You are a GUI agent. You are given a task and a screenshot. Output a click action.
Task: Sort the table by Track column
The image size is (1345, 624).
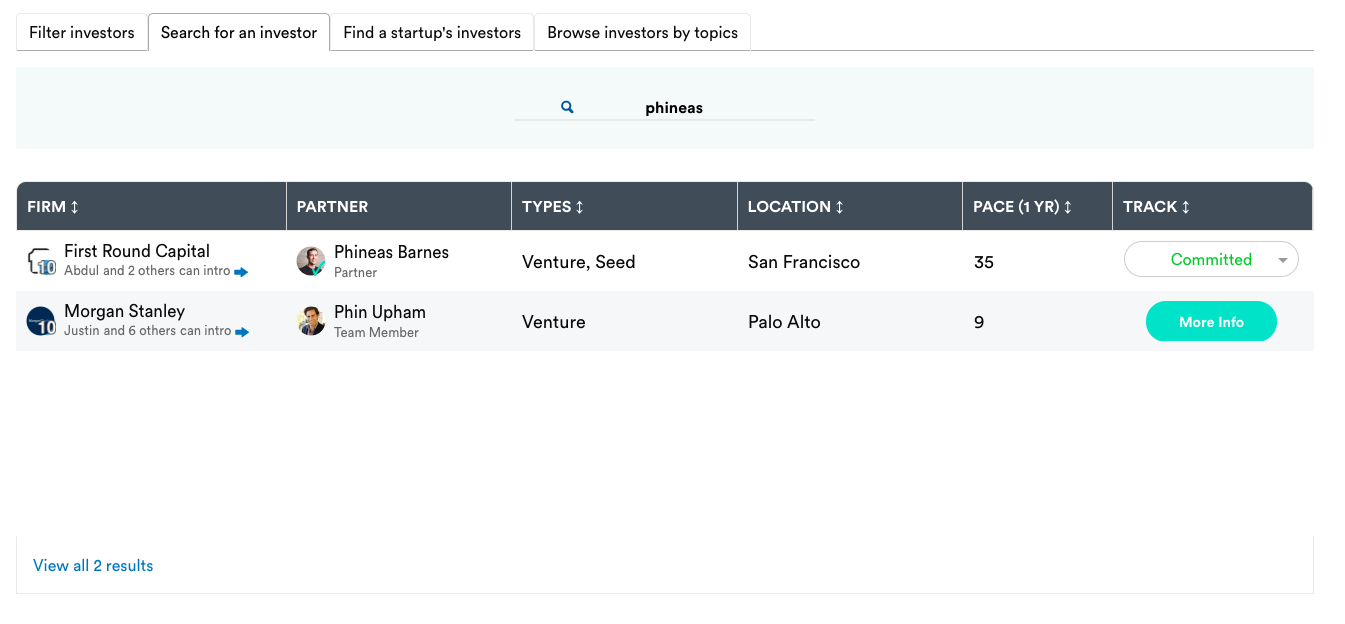click(1157, 207)
